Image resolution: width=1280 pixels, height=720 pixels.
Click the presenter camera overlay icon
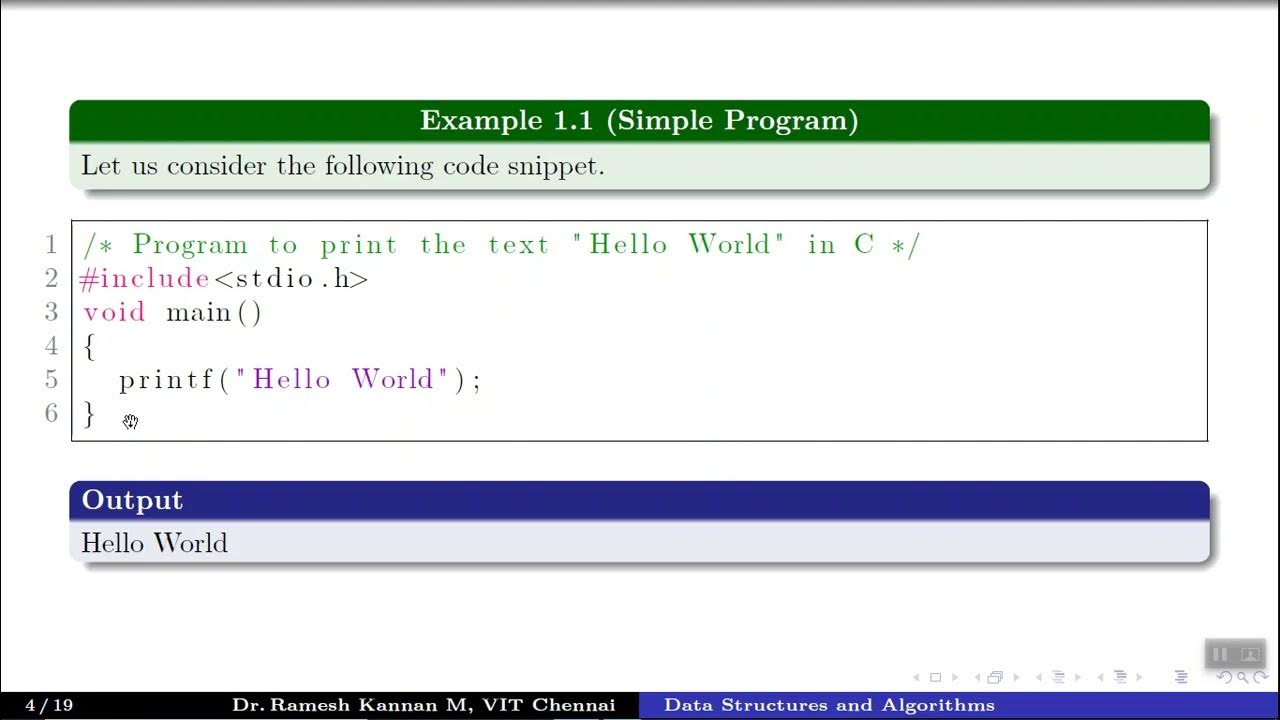[x=1250, y=654]
